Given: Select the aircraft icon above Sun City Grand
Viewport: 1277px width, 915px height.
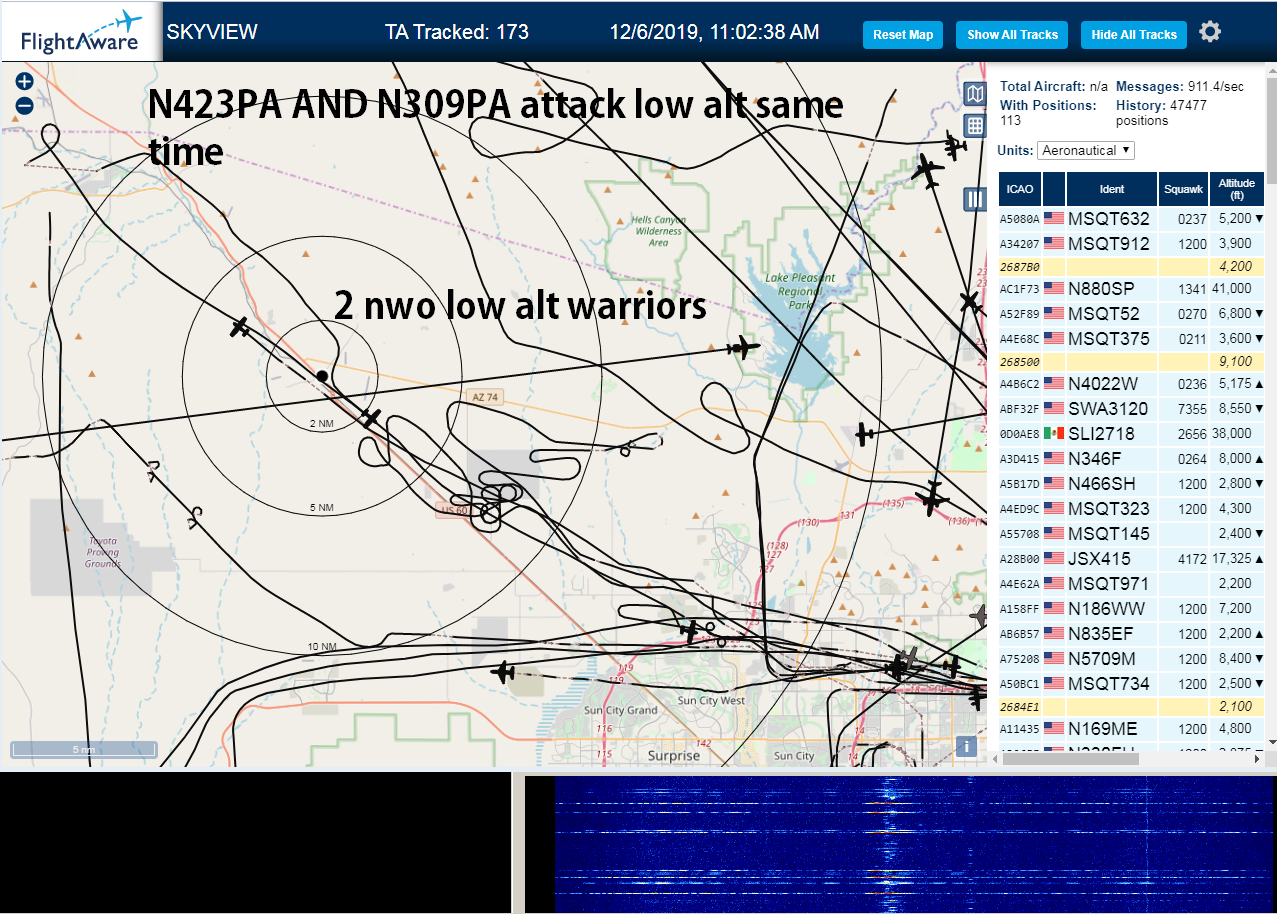Looking at the screenshot, I should pyautogui.click(x=503, y=673).
